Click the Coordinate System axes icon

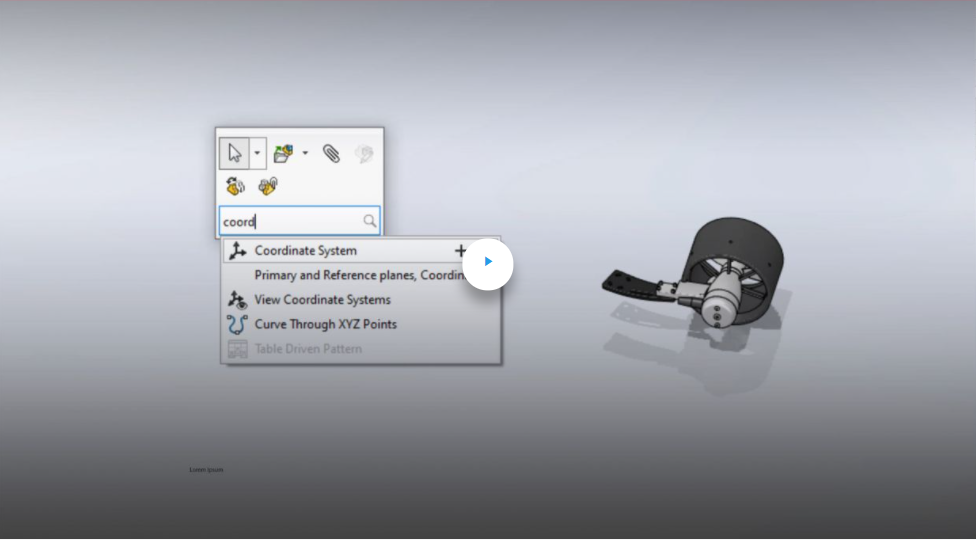(x=237, y=251)
